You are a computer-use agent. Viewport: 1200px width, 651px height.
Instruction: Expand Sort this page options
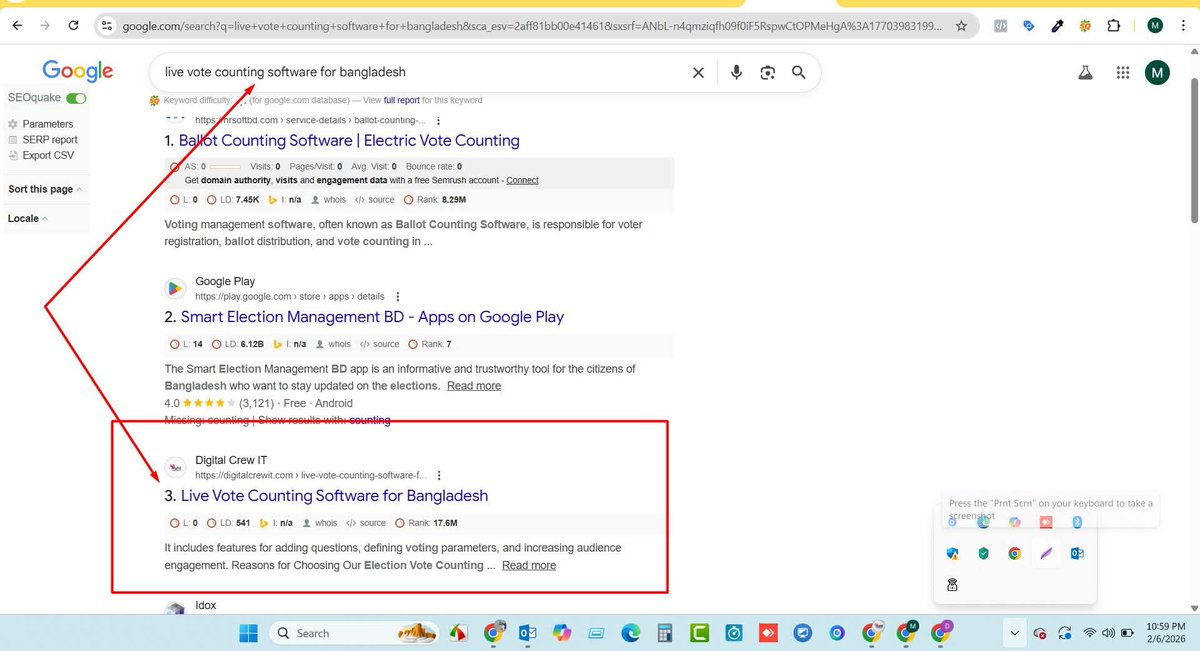point(45,189)
